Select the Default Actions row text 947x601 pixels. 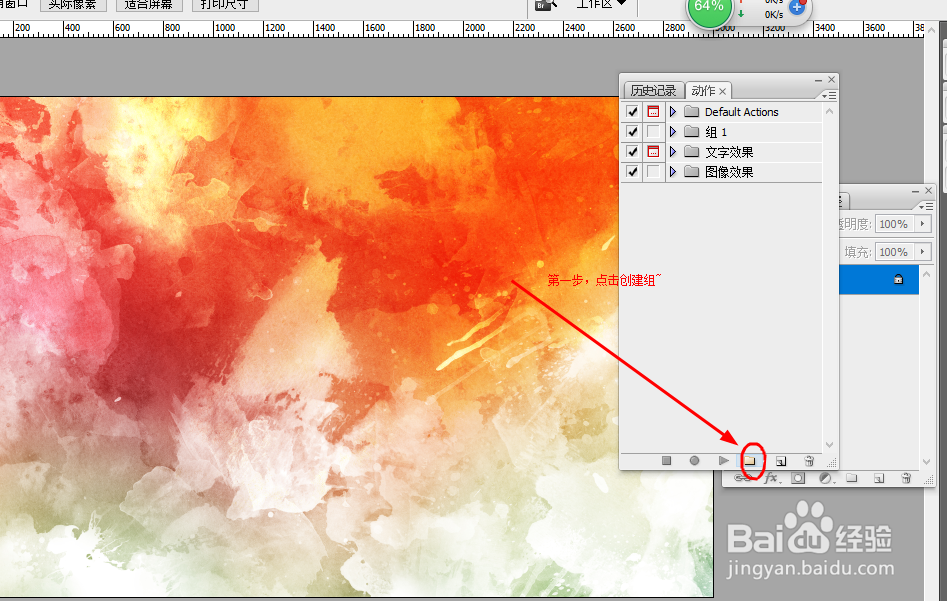(x=742, y=112)
